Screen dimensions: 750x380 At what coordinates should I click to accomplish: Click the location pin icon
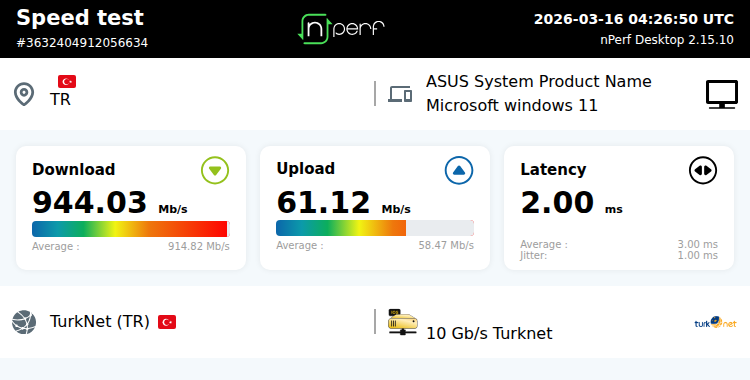point(24,94)
